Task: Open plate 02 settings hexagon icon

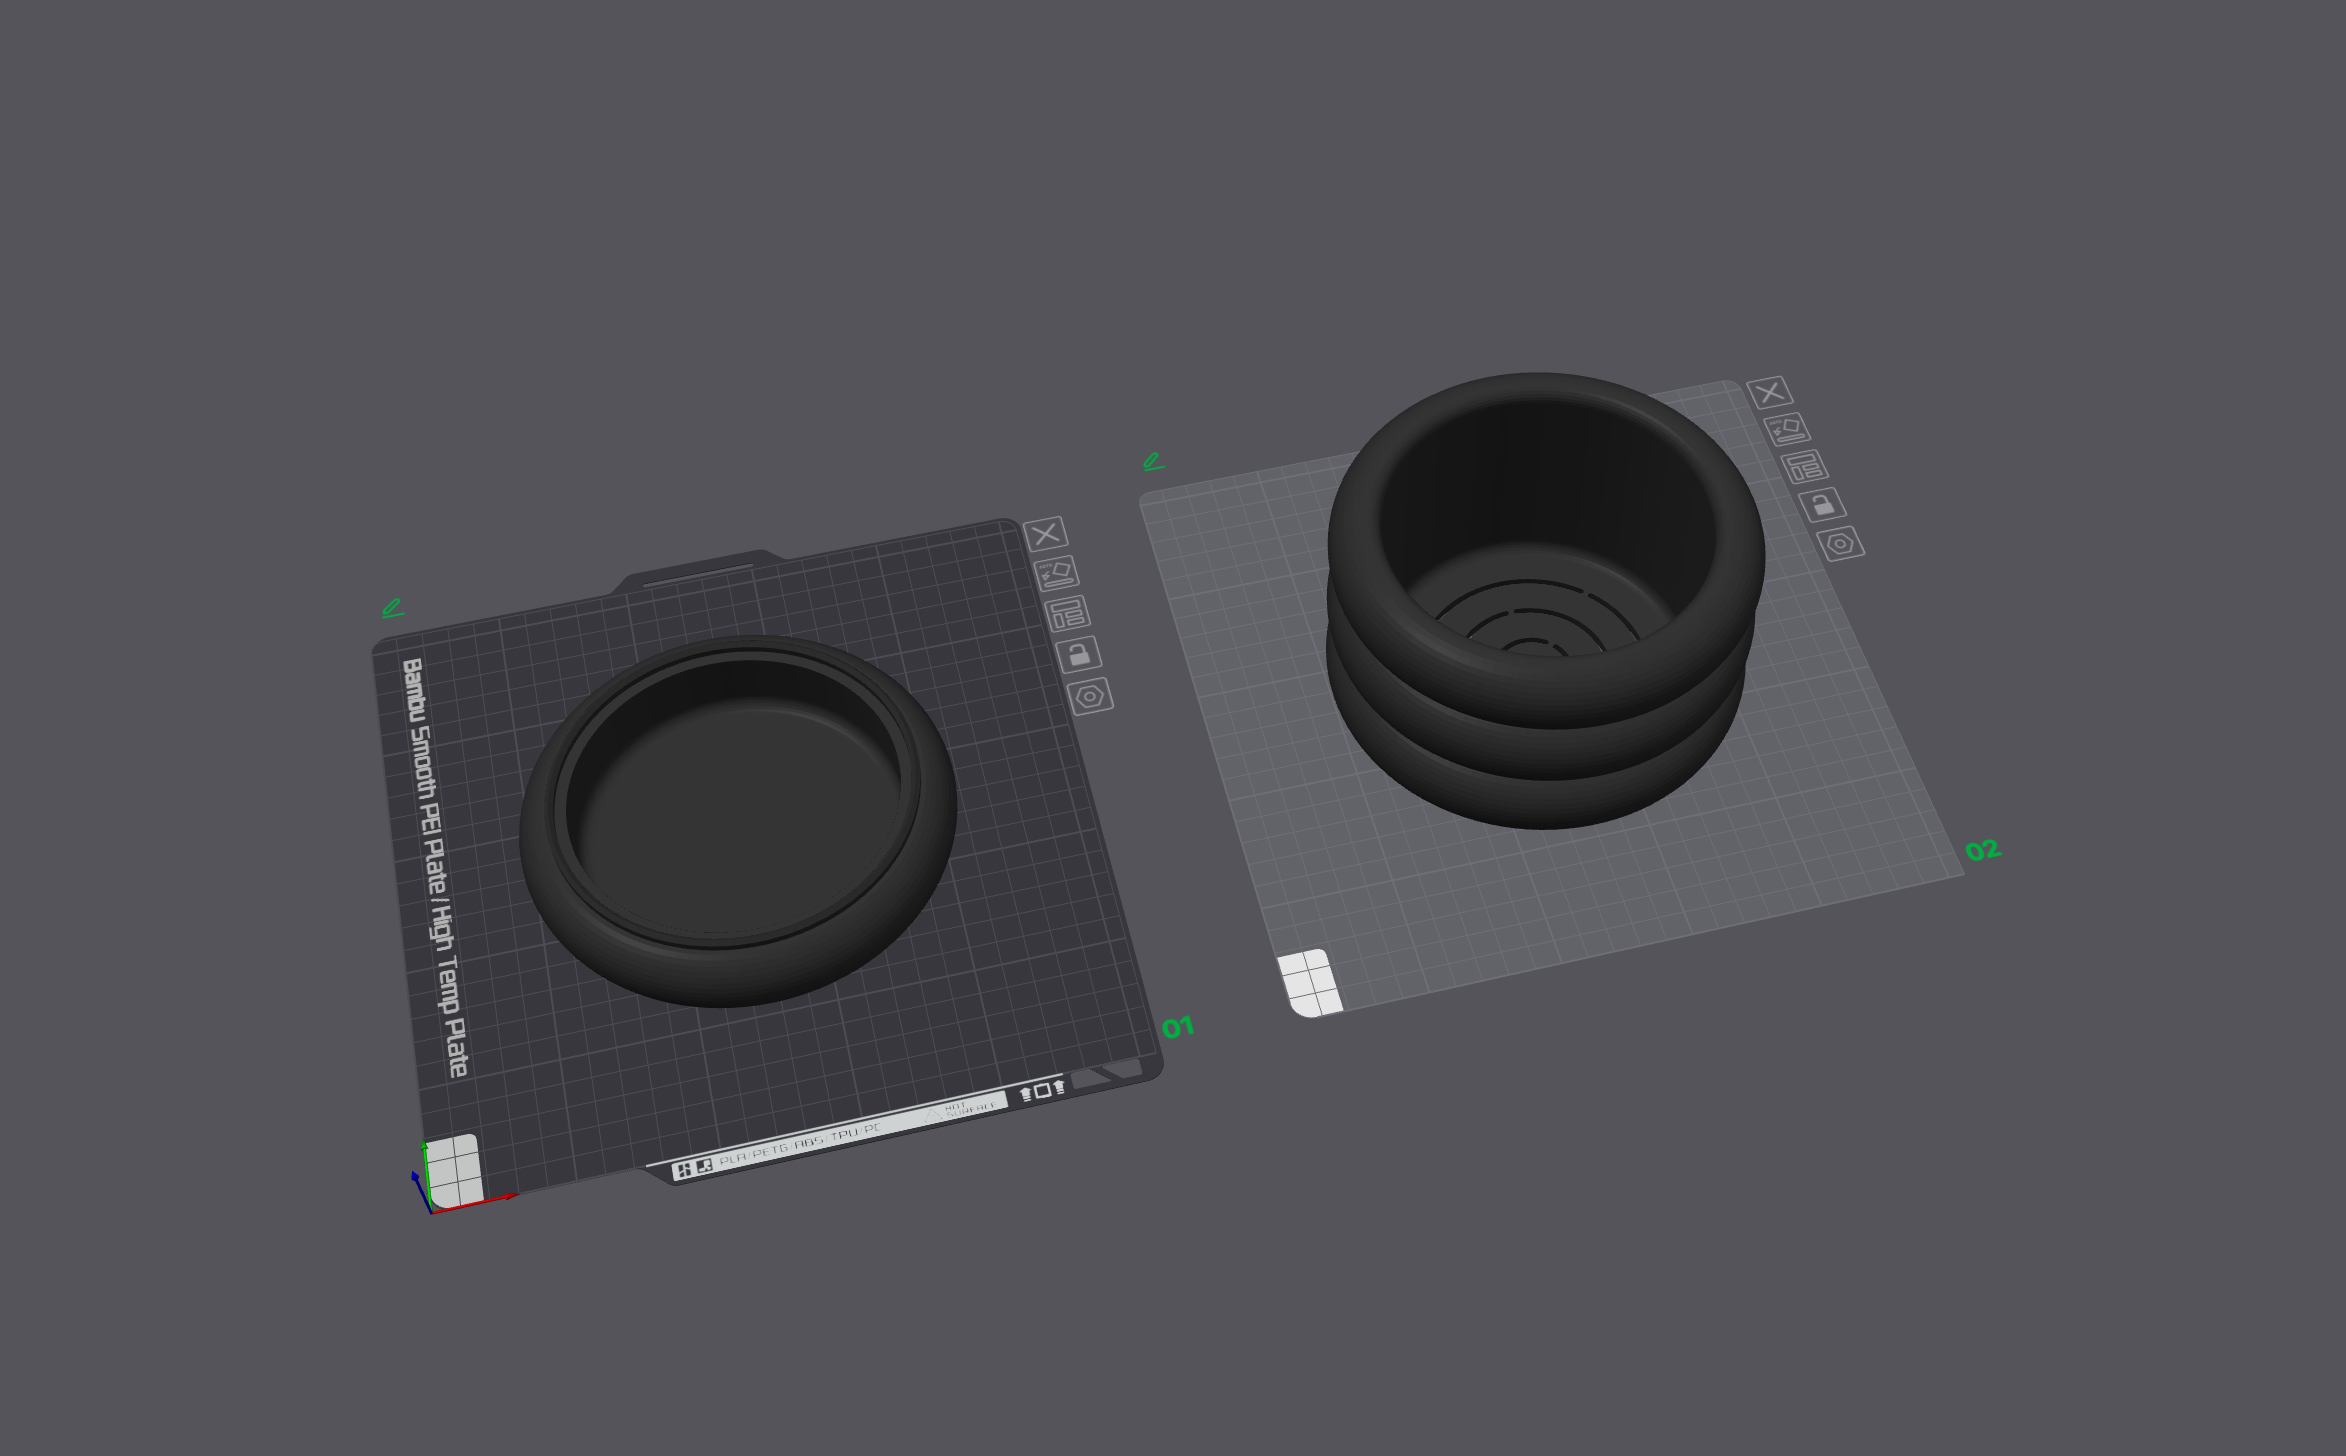Action: (1841, 544)
